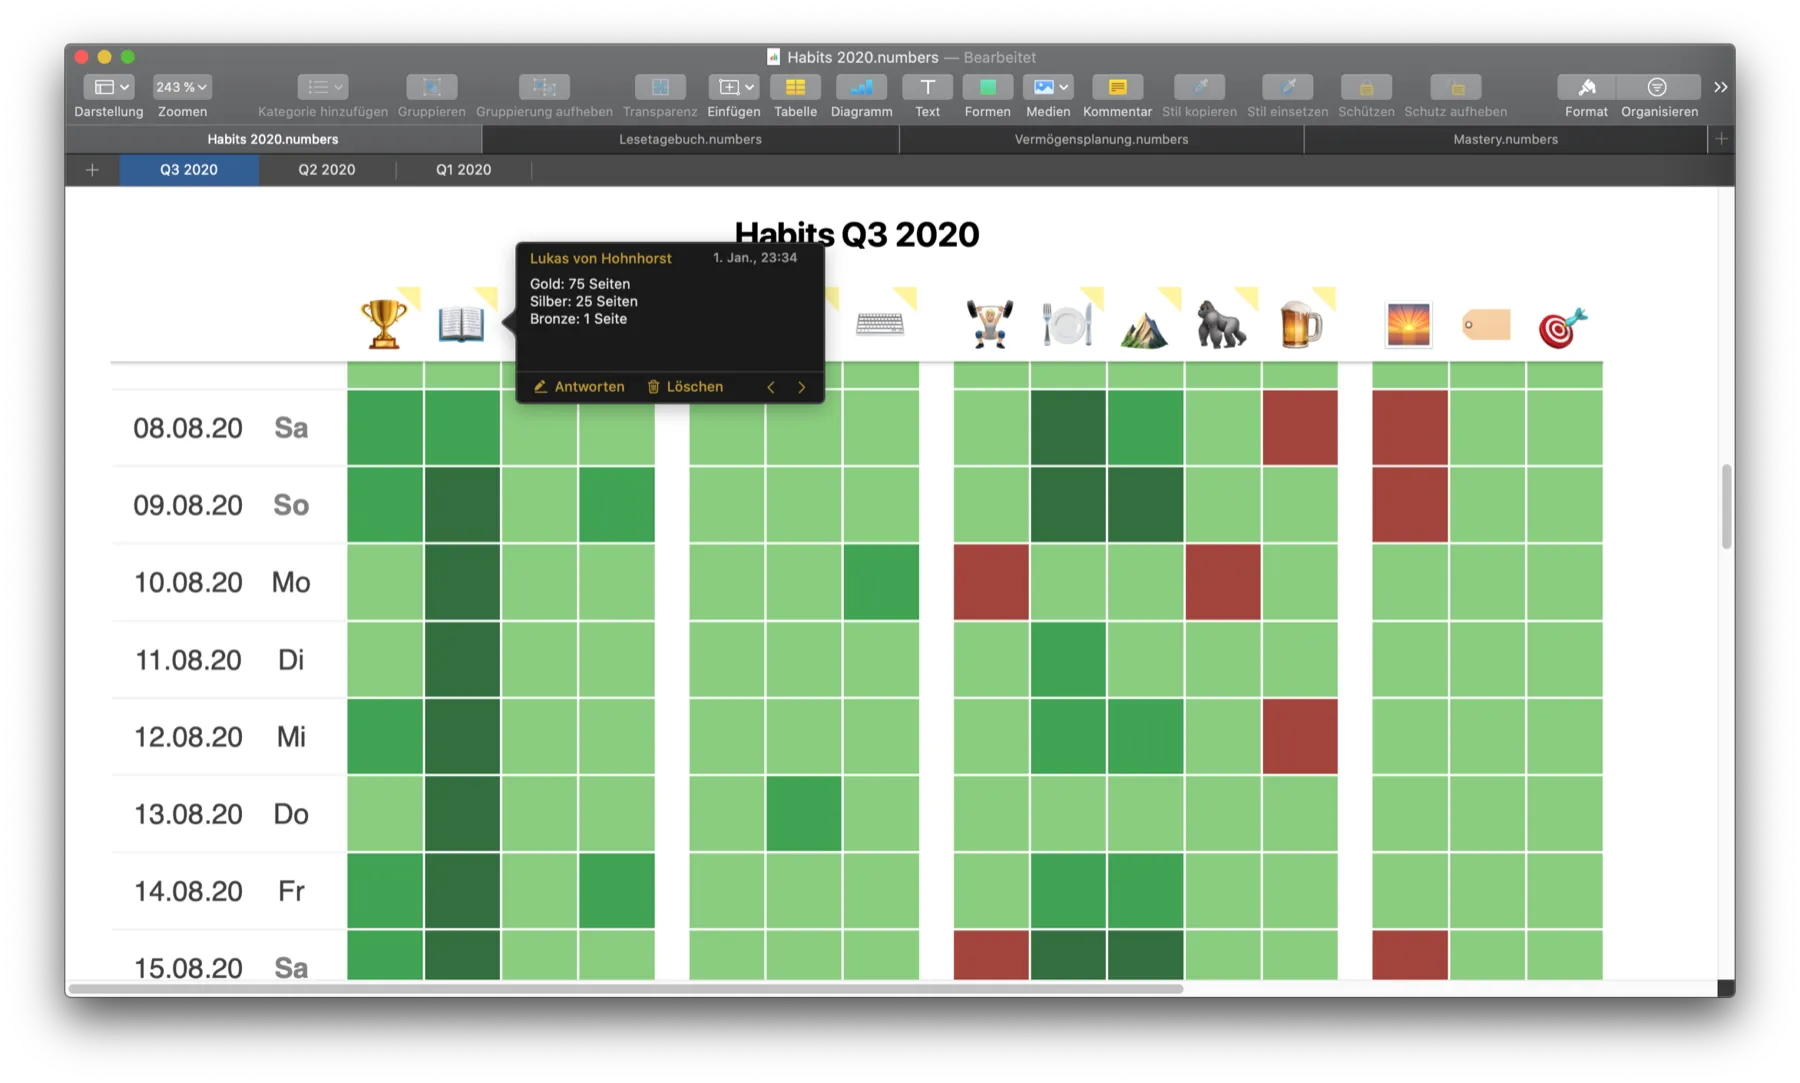Screen dimensions: 1800x1083
Task: Open the Medien media dropdown
Action: click(1048, 87)
